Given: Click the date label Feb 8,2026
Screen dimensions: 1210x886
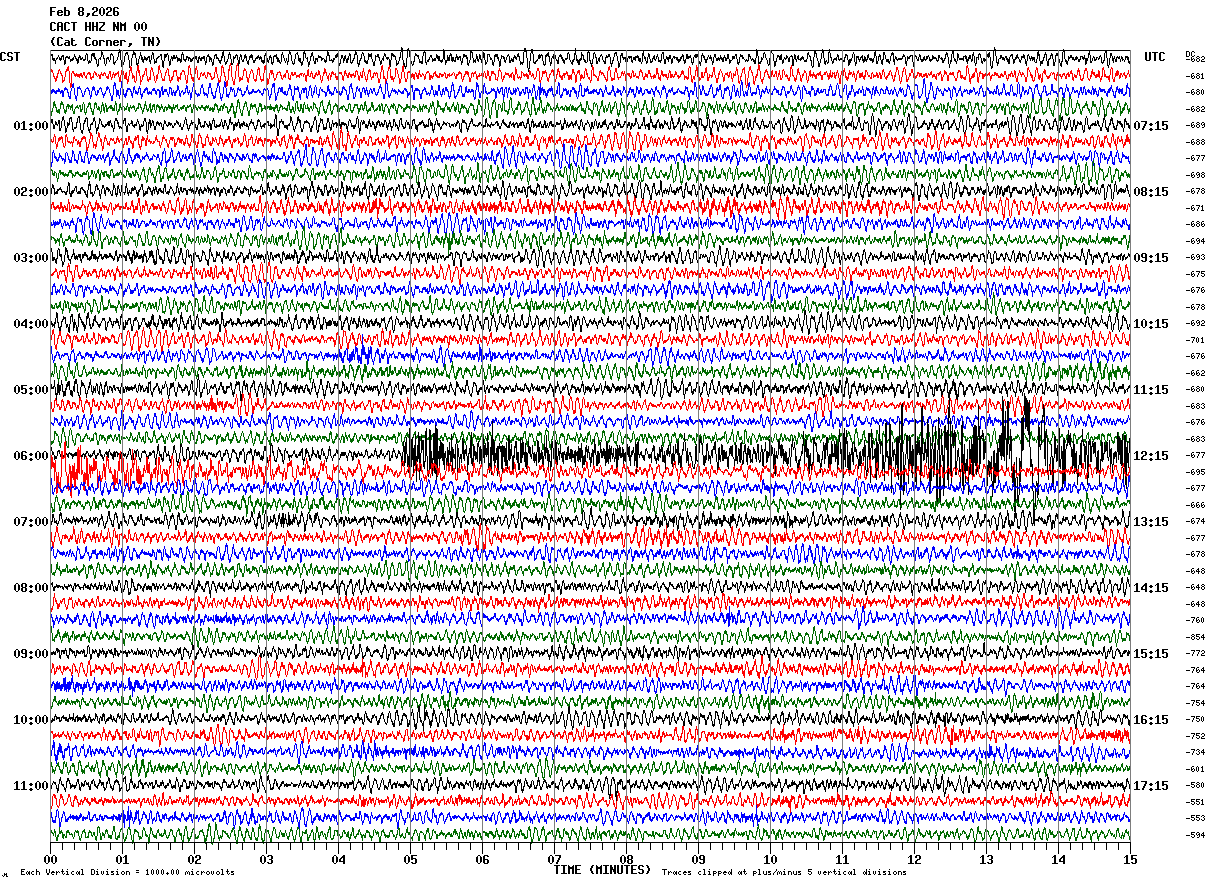Looking at the screenshot, I should pyautogui.click(x=84, y=12).
